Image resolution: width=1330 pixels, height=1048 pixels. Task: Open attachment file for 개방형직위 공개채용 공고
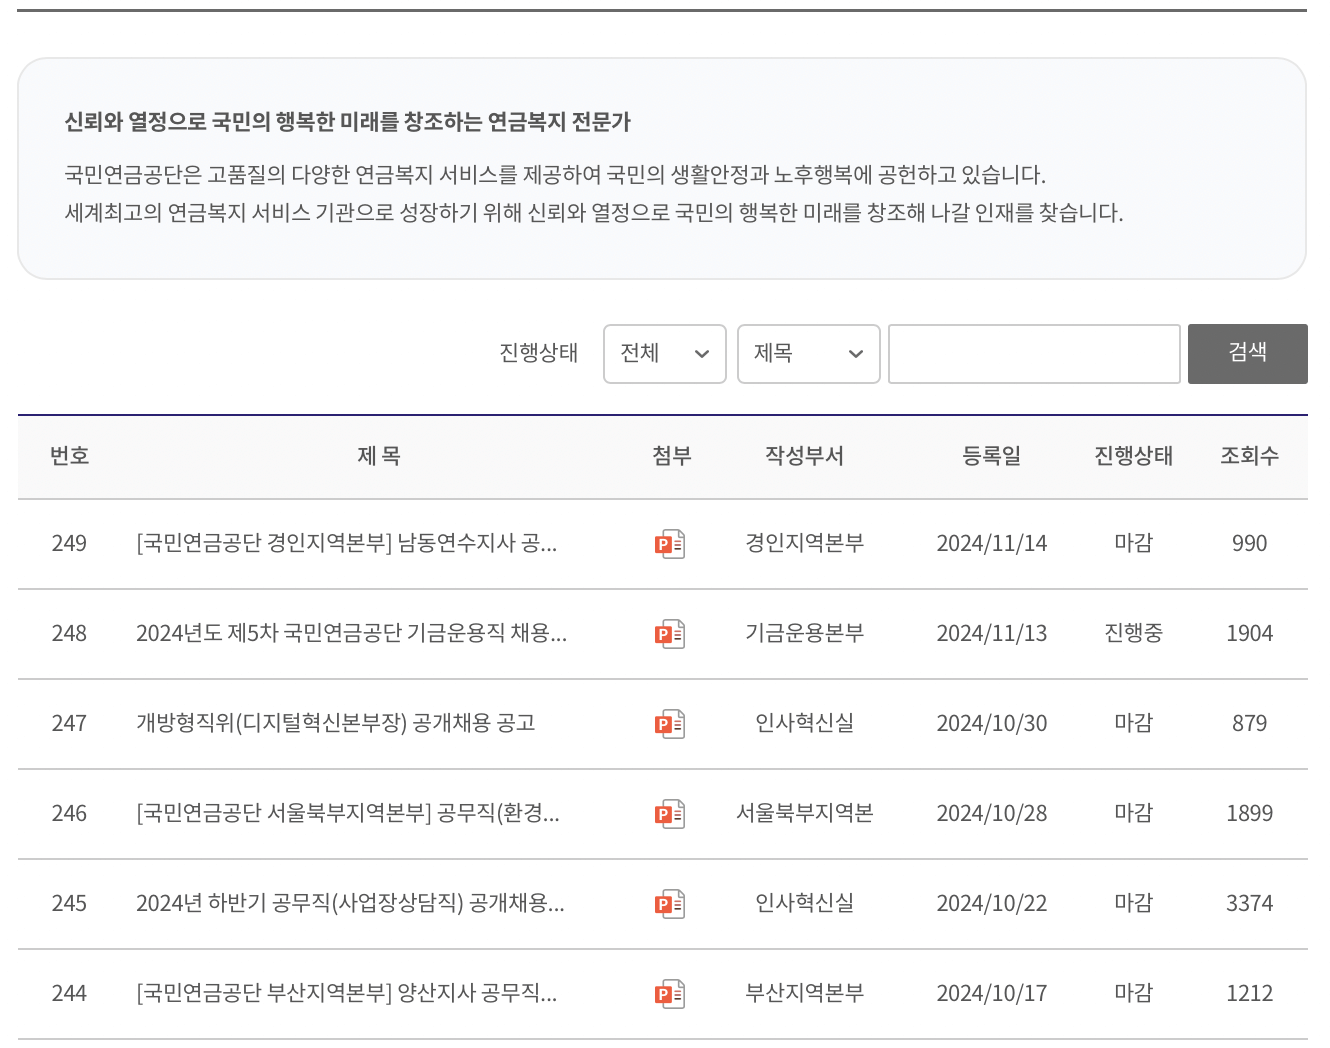point(670,723)
